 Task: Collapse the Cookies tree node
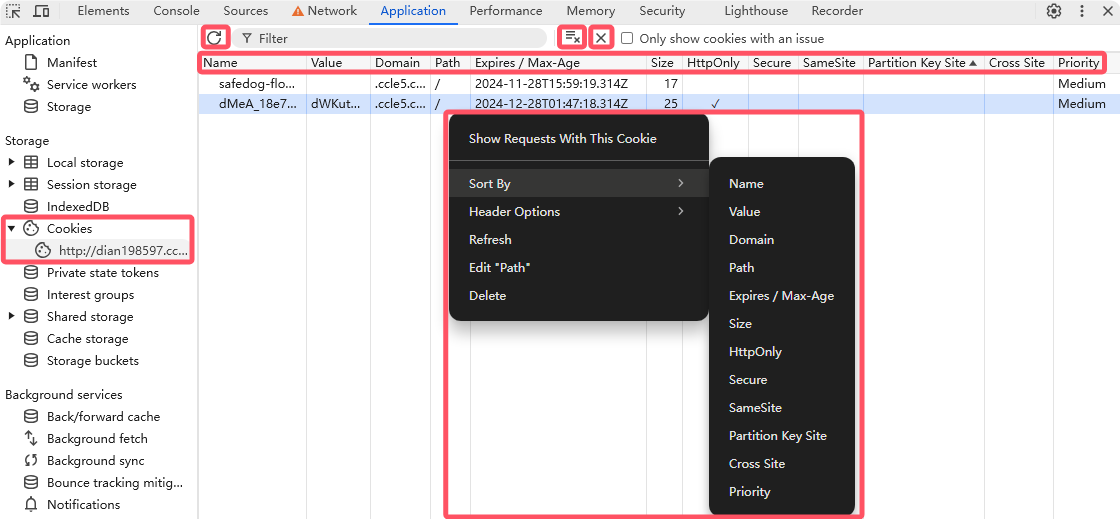click(11, 229)
